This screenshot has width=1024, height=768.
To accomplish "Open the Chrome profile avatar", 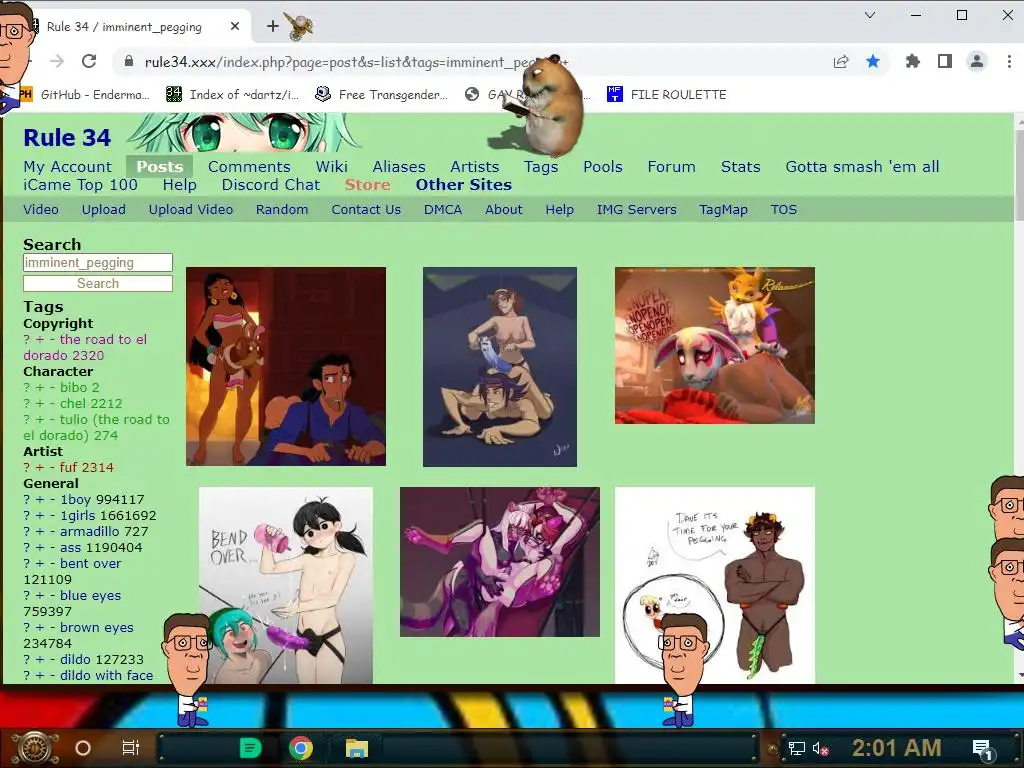I will [976, 61].
